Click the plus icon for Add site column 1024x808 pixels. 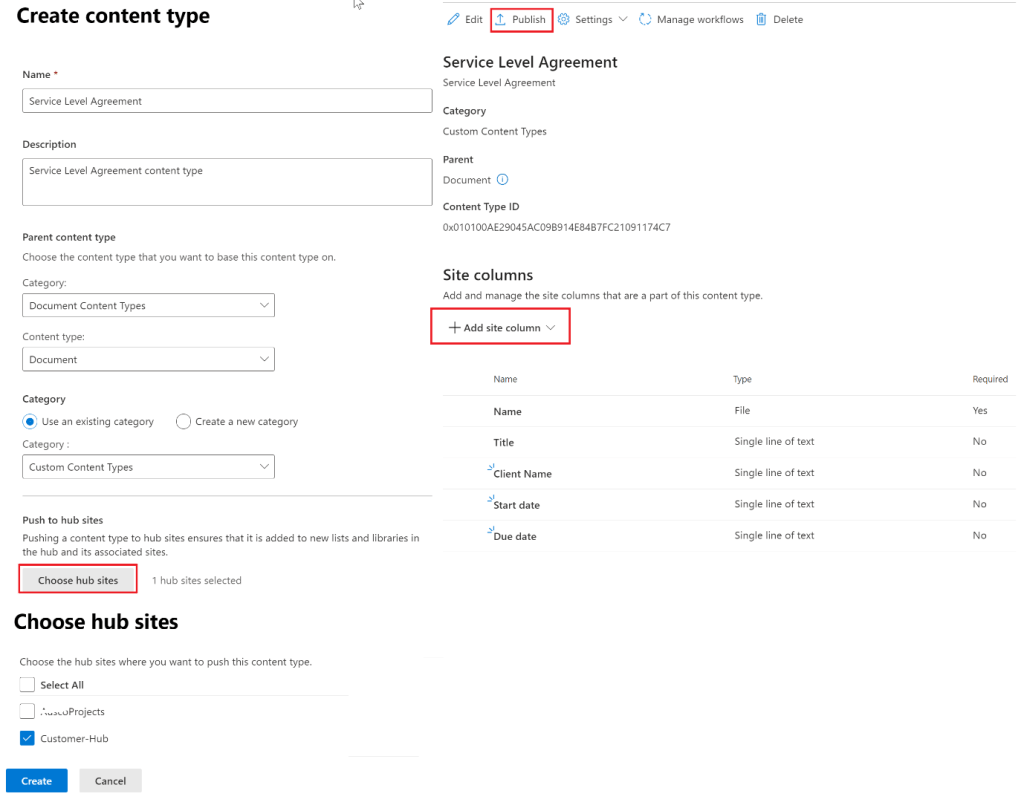(x=454, y=328)
